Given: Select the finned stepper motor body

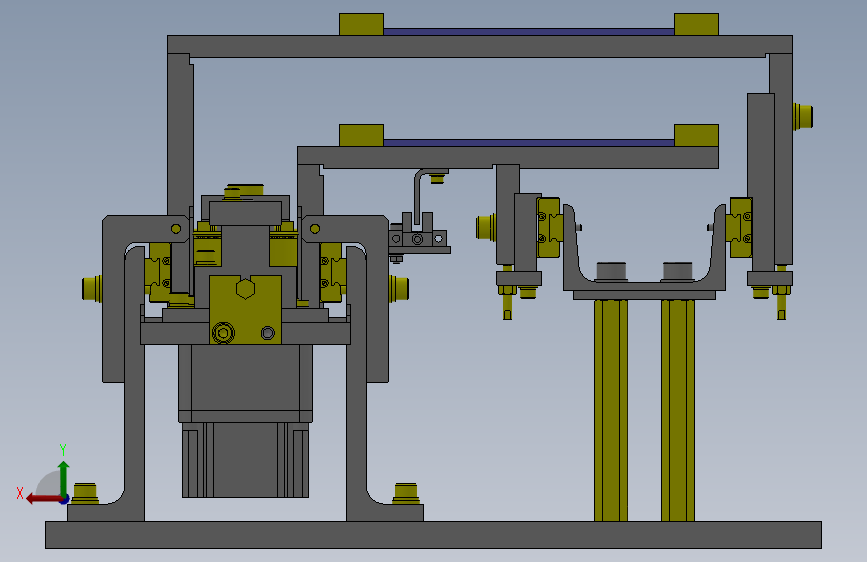Looking at the screenshot, I should coord(246,460).
